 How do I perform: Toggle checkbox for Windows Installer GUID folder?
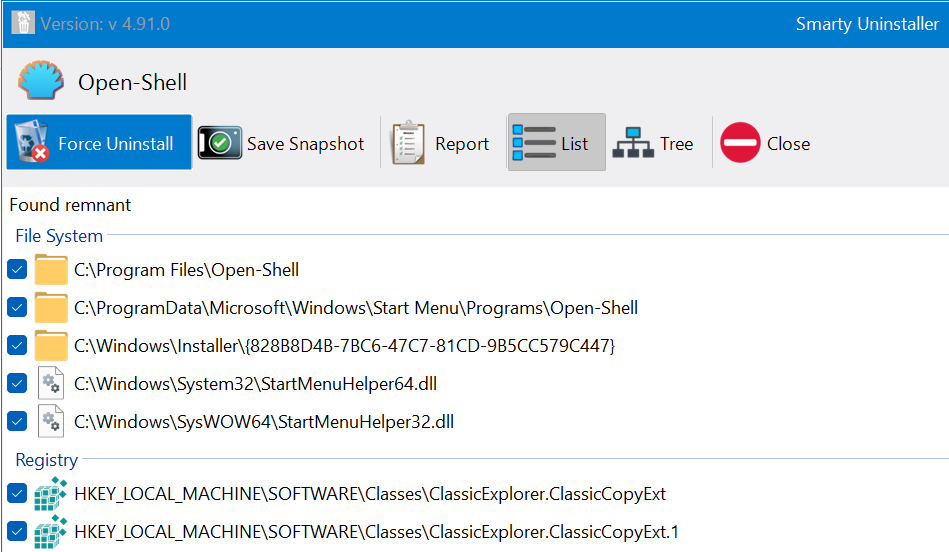tap(17, 345)
